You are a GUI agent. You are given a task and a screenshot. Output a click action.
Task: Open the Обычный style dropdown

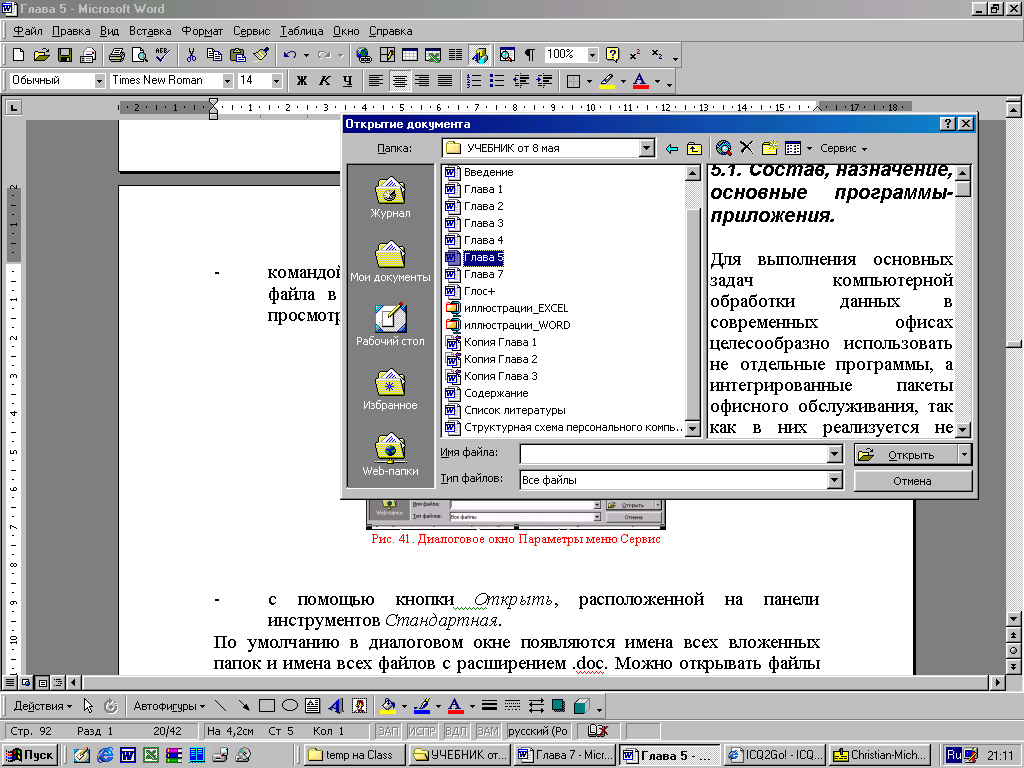click(99, 81)
